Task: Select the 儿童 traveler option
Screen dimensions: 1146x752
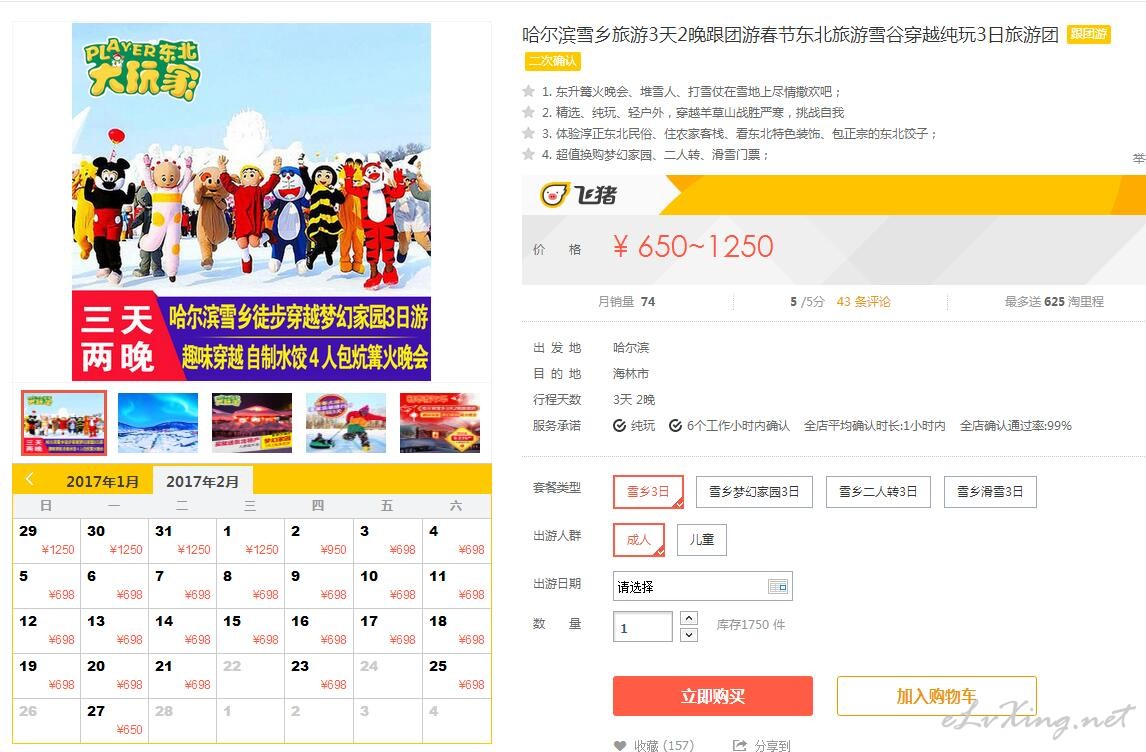Action: [702, 539]
